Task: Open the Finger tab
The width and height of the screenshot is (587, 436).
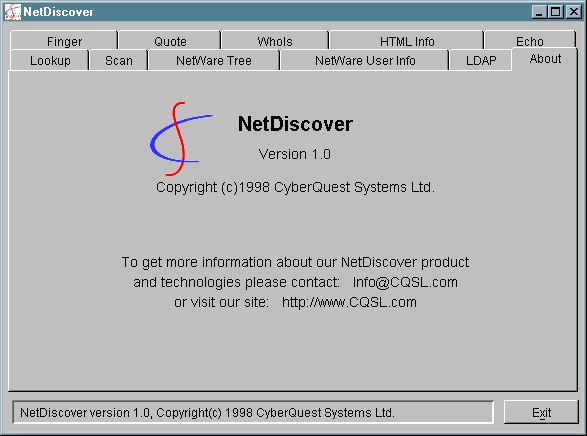Action: pos(64,41)
